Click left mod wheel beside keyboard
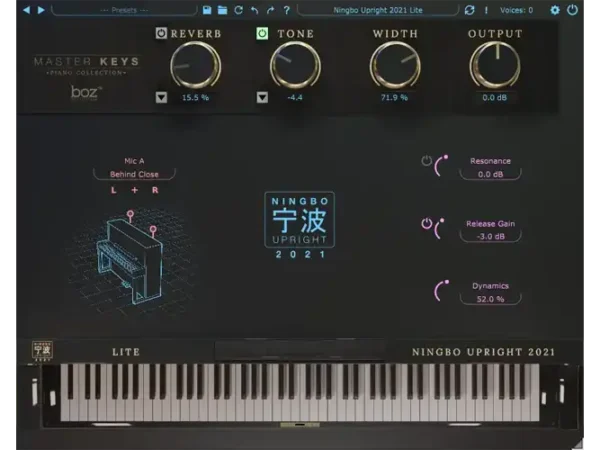 (53, 398)
